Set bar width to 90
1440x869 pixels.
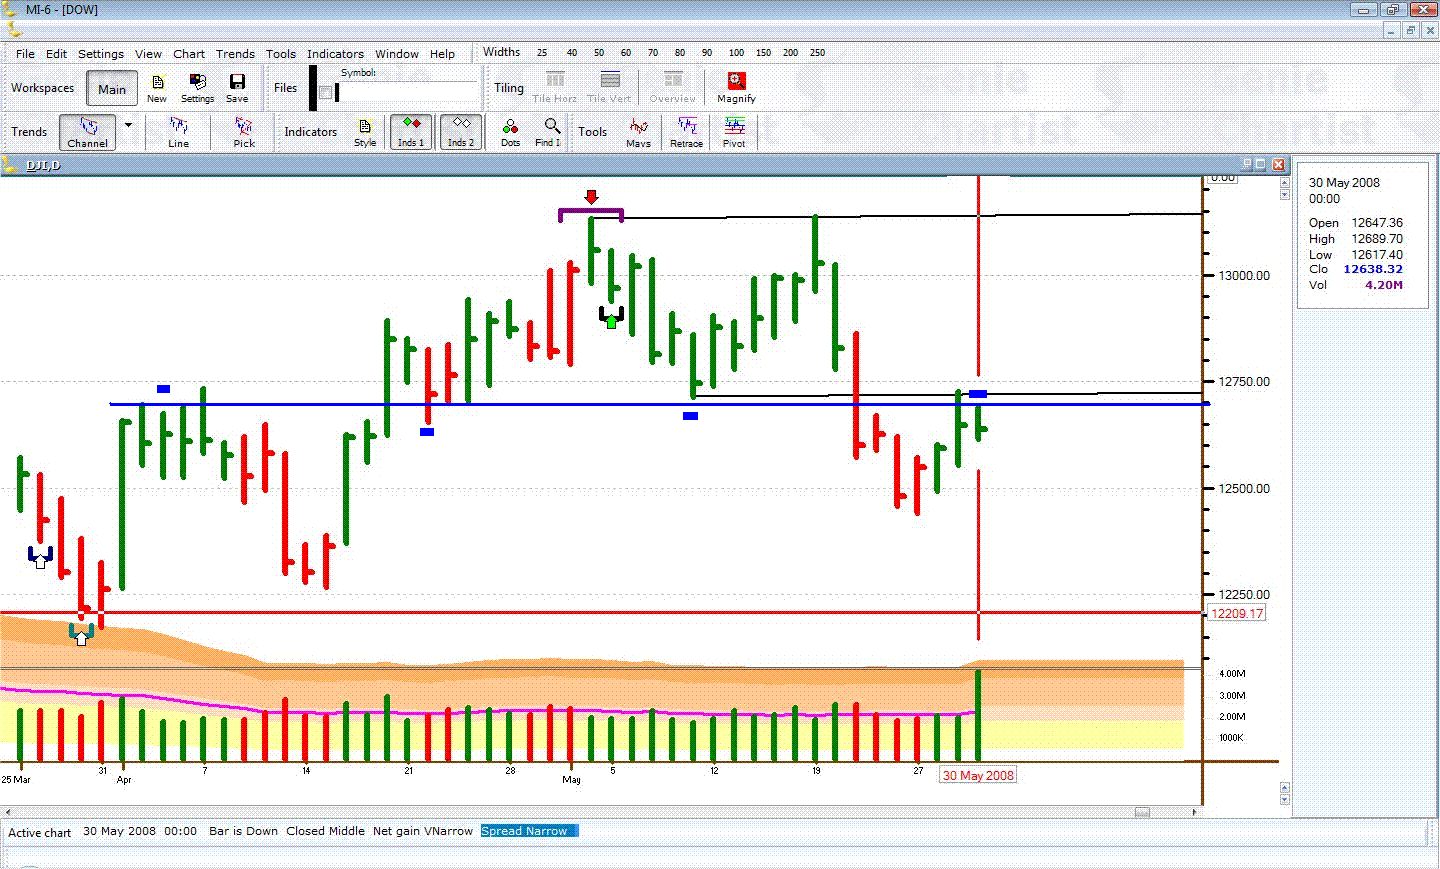tap(707, 53)
